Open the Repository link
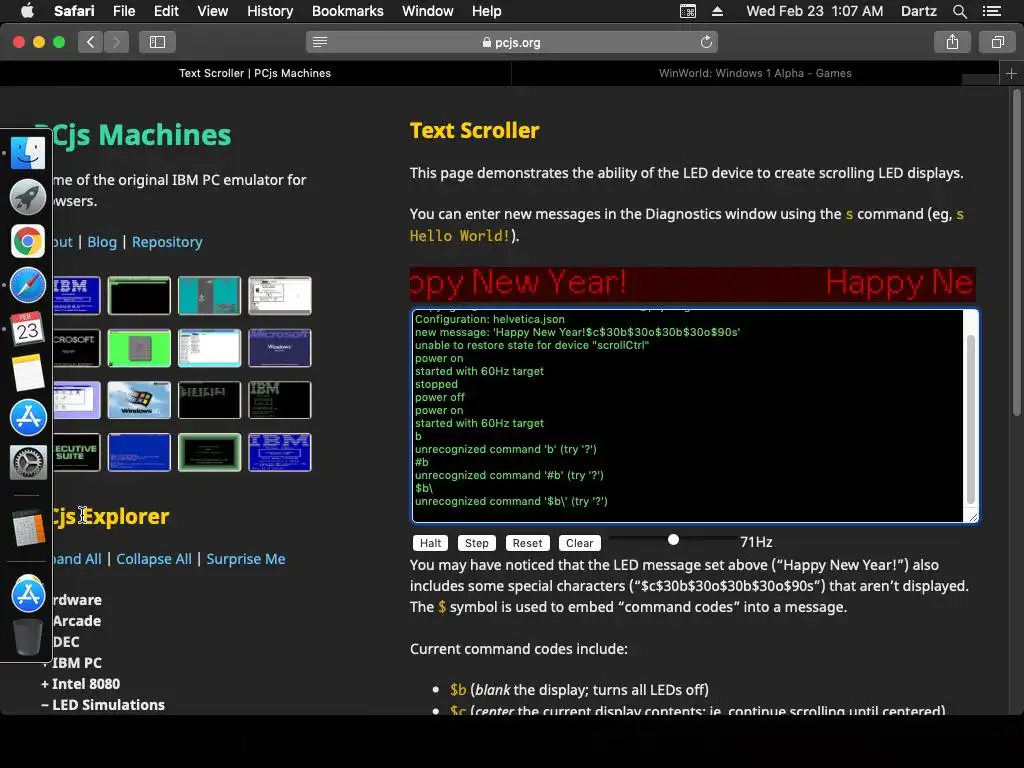The height and width of the screenshot is (768, 1024). 167,242
